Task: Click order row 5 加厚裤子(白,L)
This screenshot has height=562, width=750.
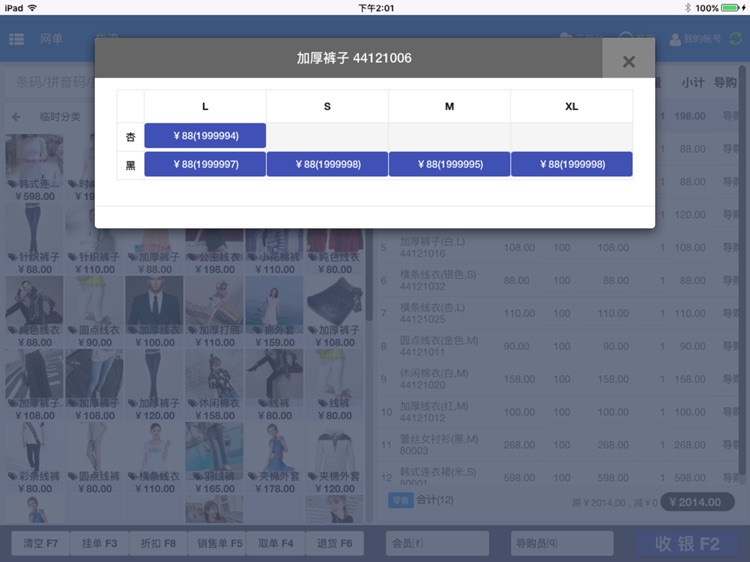Action: click(x=557, y=247)
